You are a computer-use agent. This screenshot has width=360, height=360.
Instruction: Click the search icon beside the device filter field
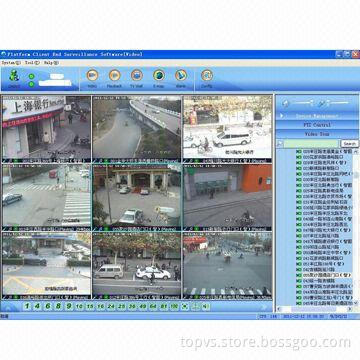point(280,144)
